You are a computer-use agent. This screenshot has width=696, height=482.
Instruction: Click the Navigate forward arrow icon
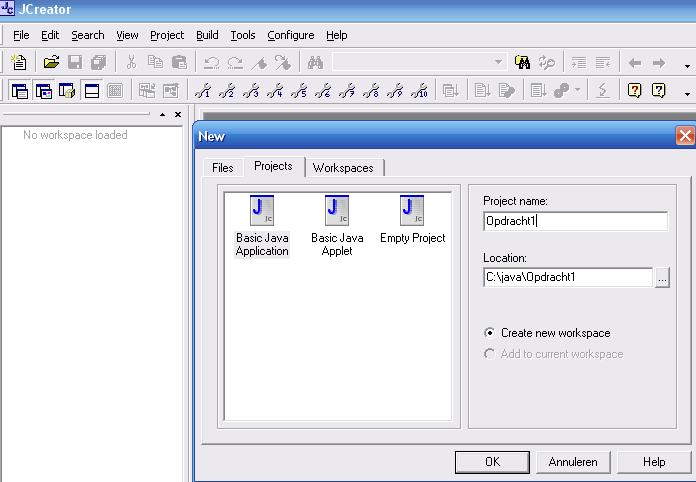click(x=659, y=63)
